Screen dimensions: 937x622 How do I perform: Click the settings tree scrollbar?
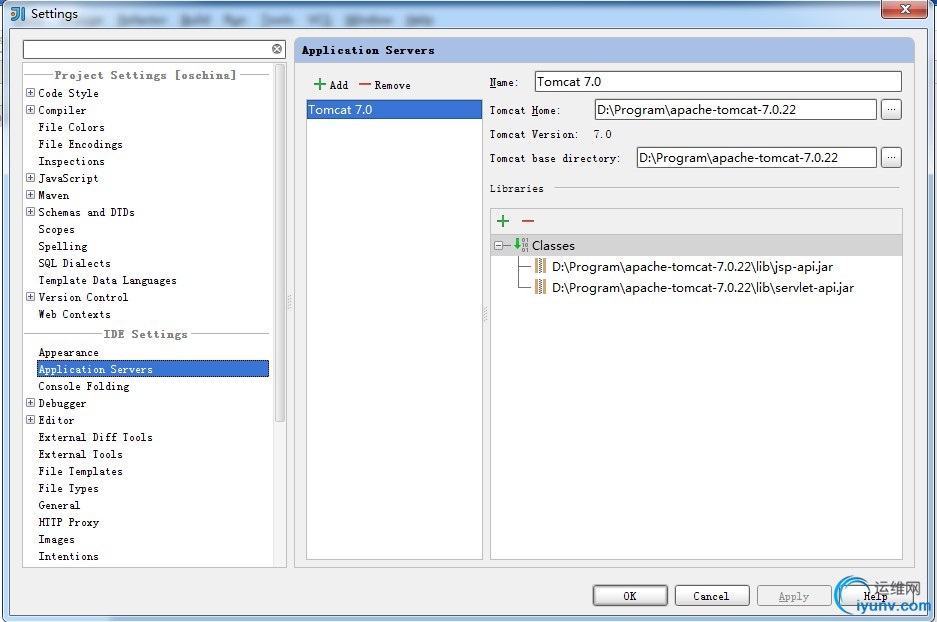[x=280, y=245]
